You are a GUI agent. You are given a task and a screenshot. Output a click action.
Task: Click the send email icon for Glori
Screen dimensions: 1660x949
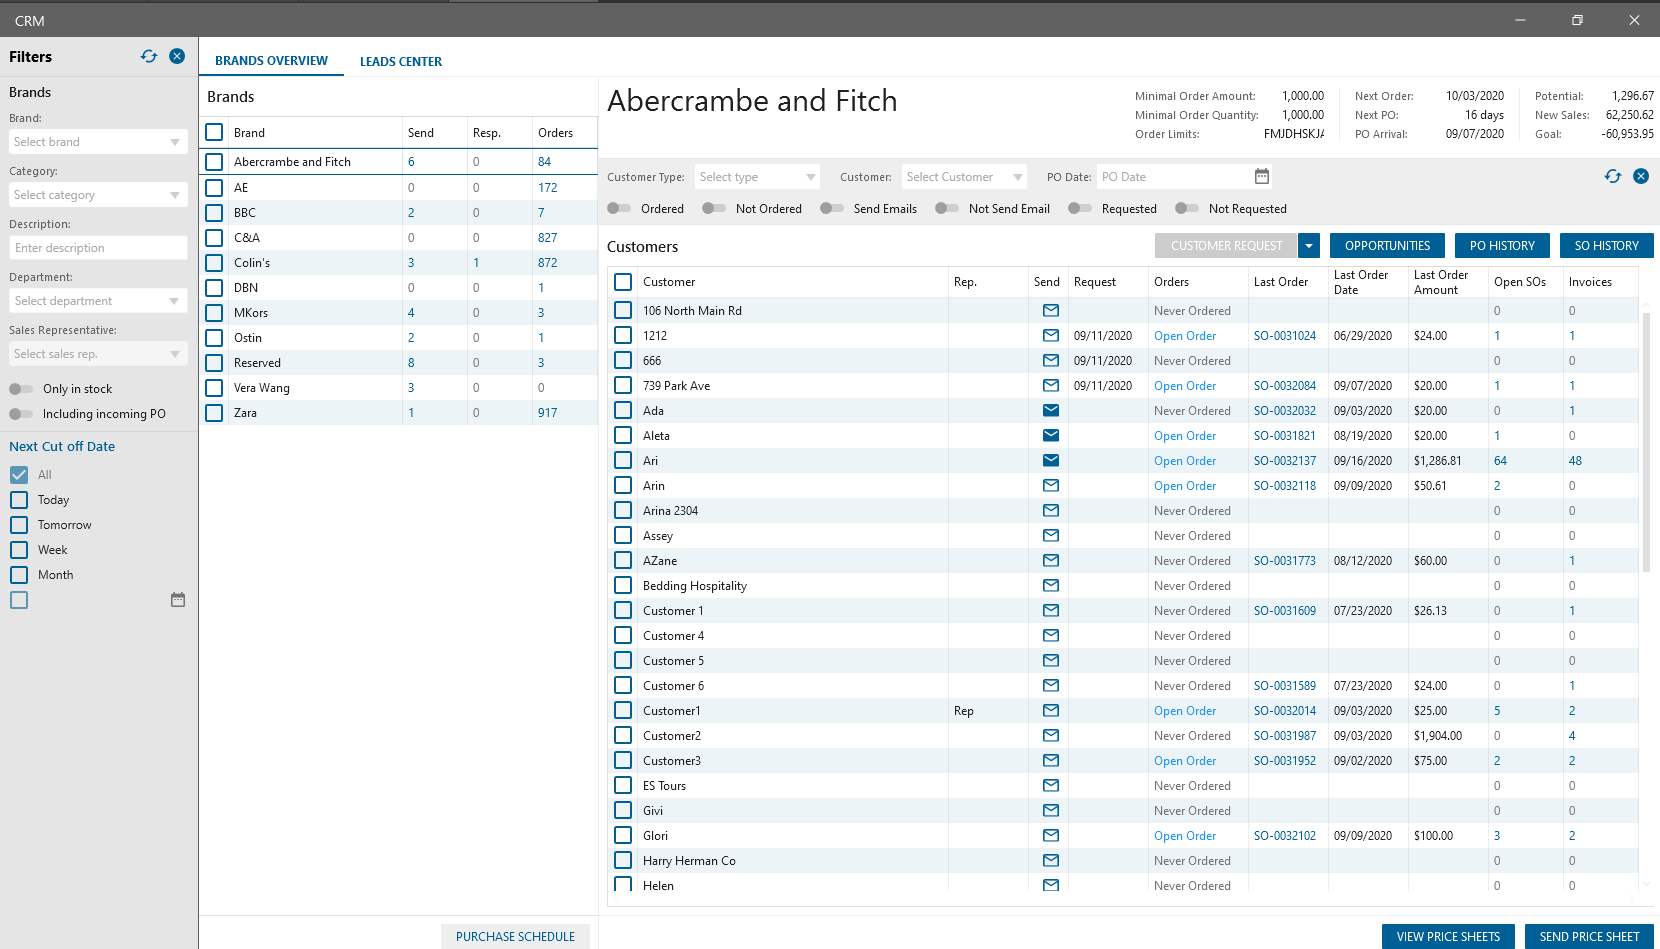tap(1051, 836)
